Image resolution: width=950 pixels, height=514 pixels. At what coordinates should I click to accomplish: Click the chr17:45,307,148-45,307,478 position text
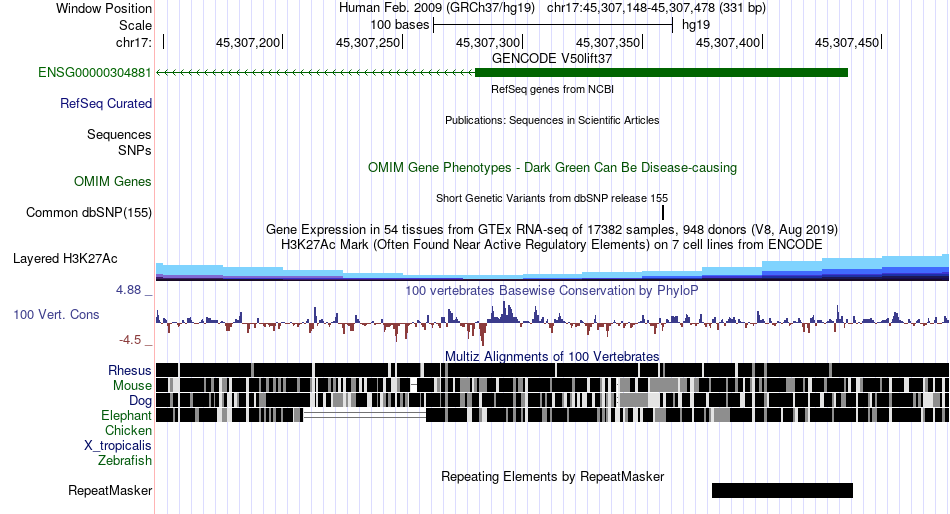[x=656, y=8]
